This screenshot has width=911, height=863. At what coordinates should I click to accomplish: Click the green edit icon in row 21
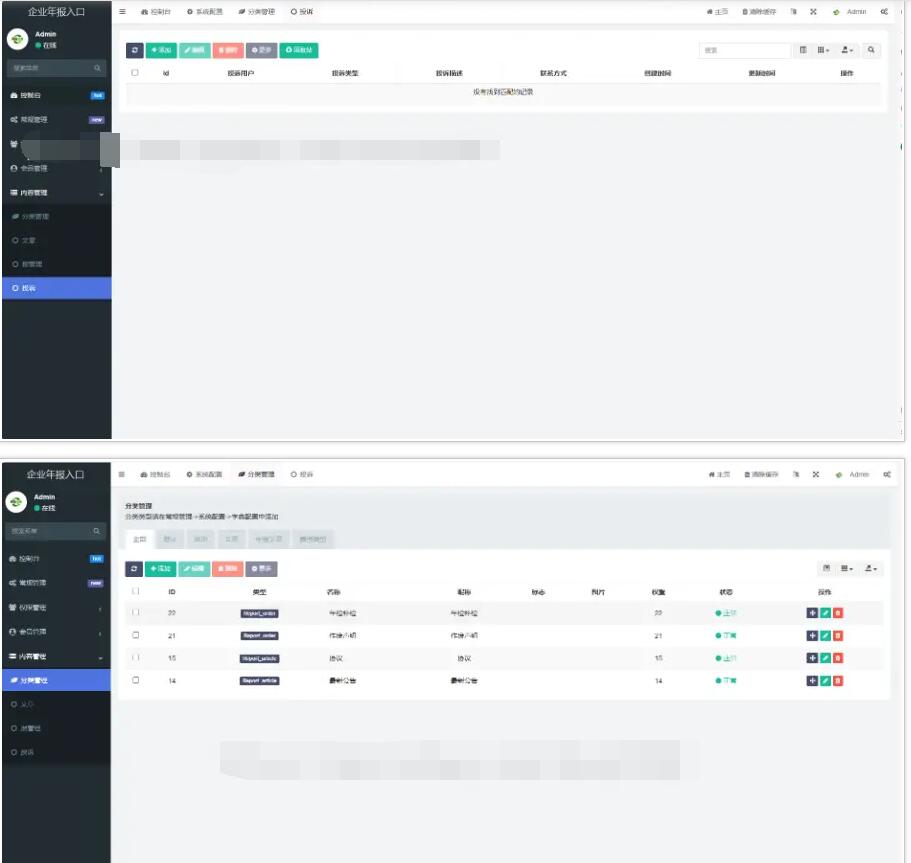pyautogui.click(x=825, y=635)
